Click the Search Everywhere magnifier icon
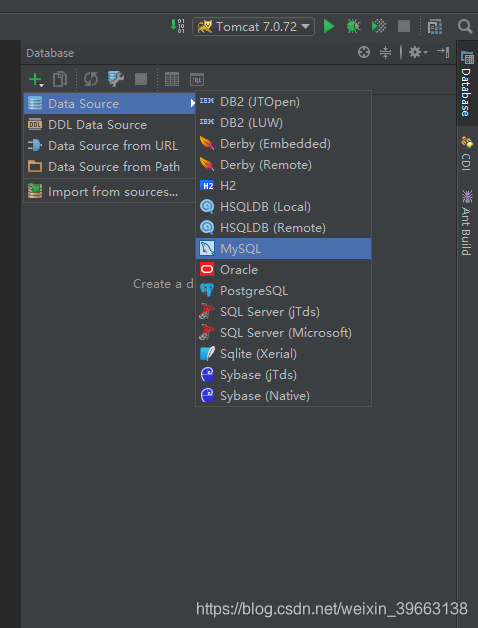 pyautogui.click(x=465, y=27)
